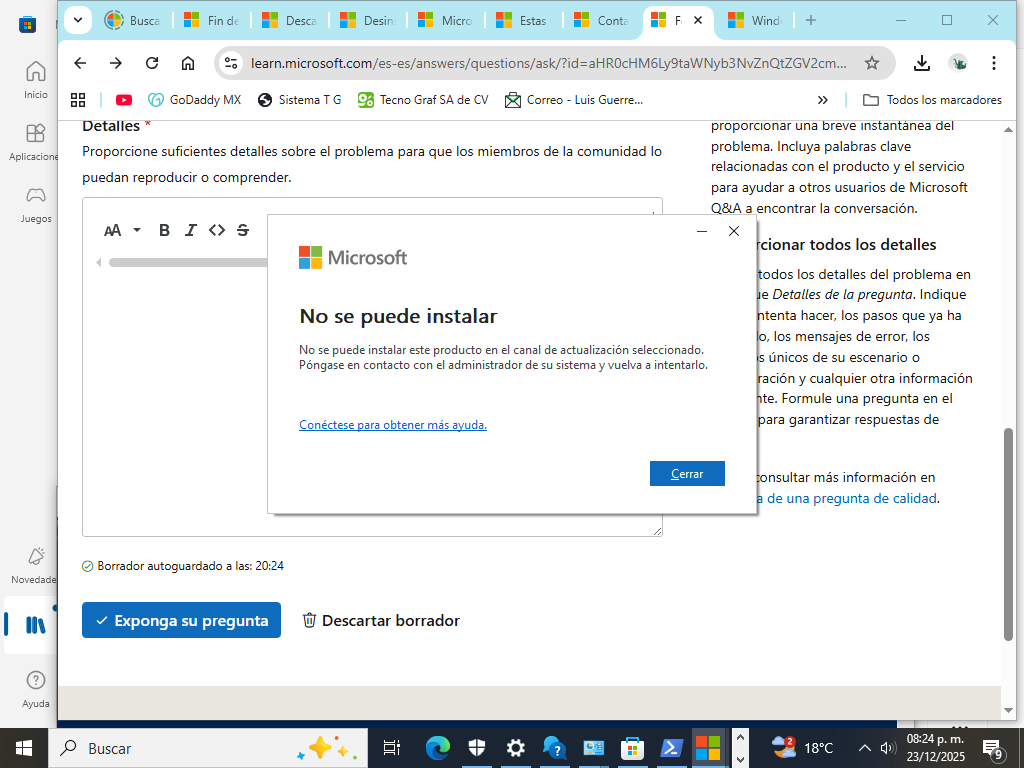Reload the current page
Screen dimensions: 1024x768
(x=152, y=63)
